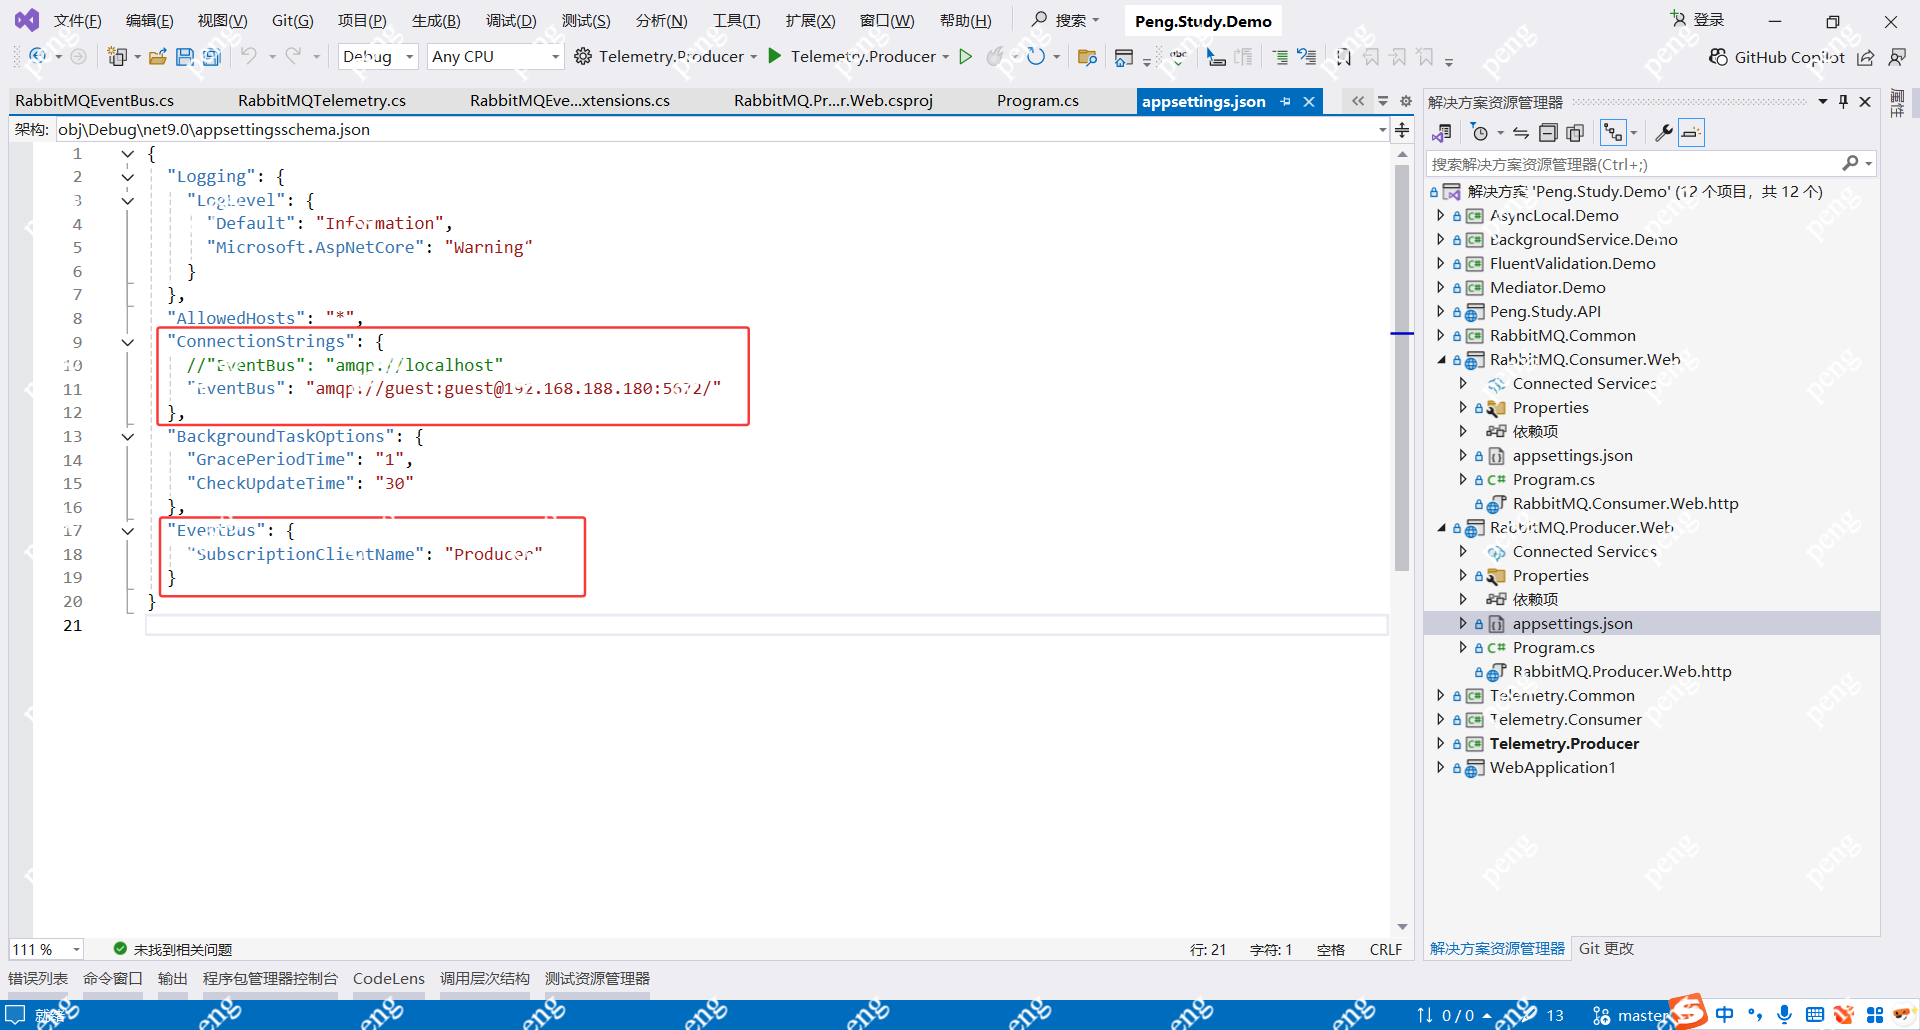Toggle auto-hide pin on Solution Explorer panel

[1843, 101]
